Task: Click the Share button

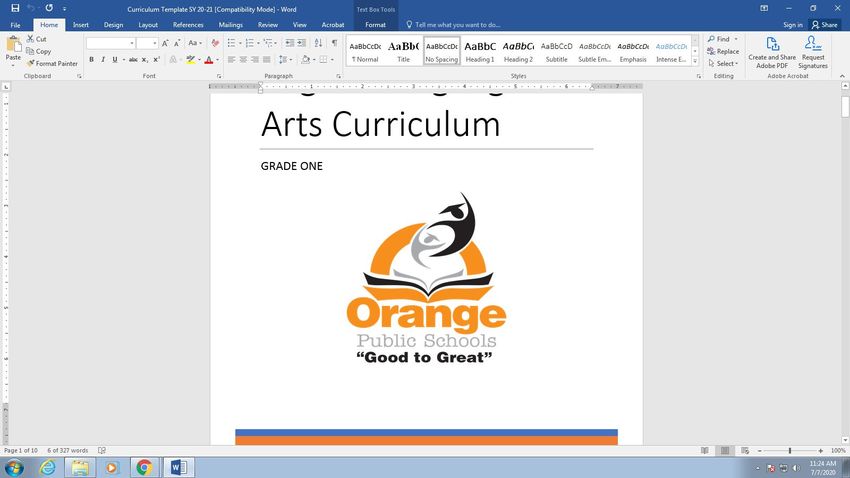Action: [x=824, y=25]
